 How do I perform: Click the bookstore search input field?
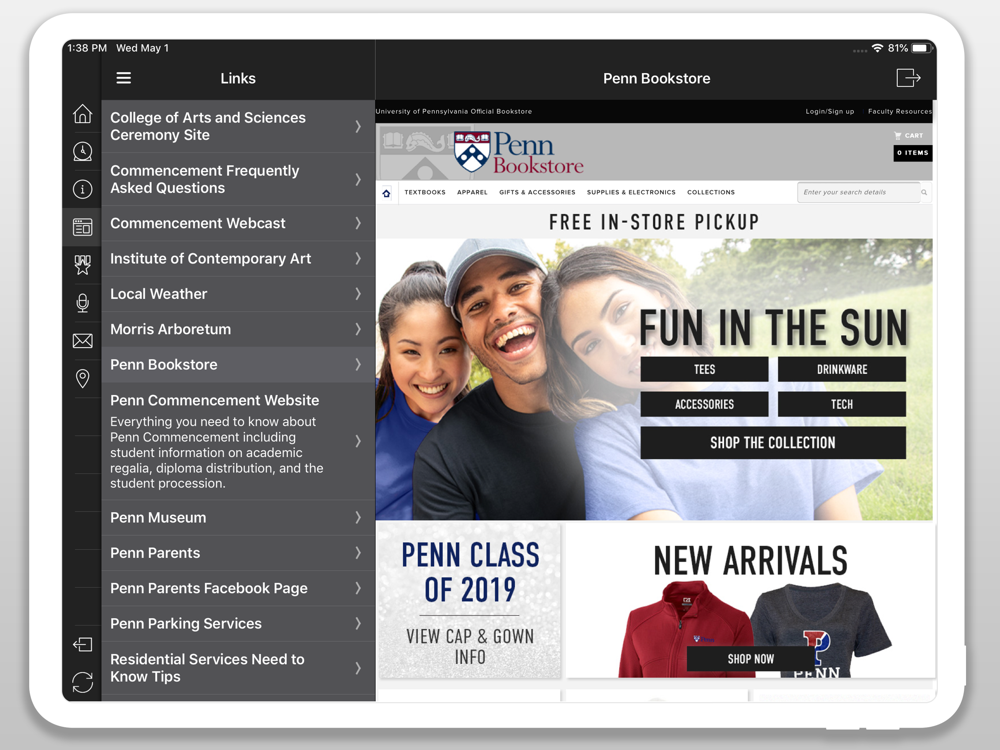pos(858,192)
